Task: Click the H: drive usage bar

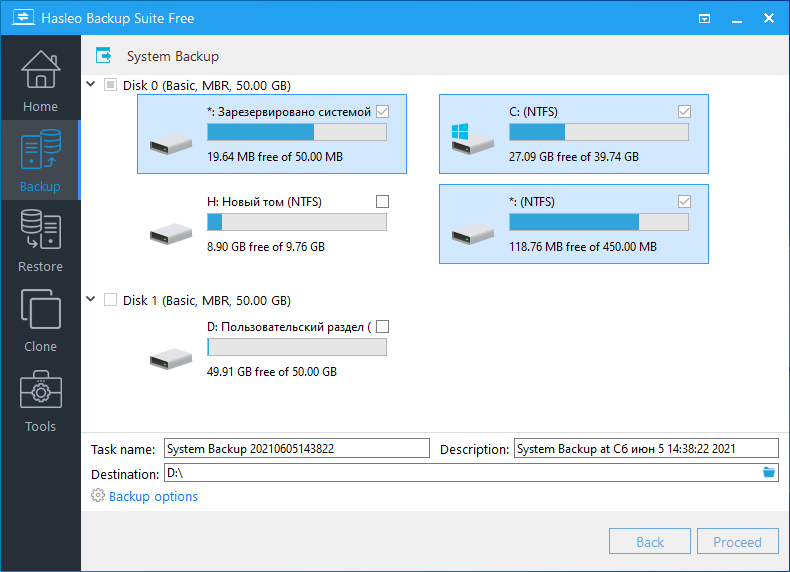Action: click(x=297, y=222)
